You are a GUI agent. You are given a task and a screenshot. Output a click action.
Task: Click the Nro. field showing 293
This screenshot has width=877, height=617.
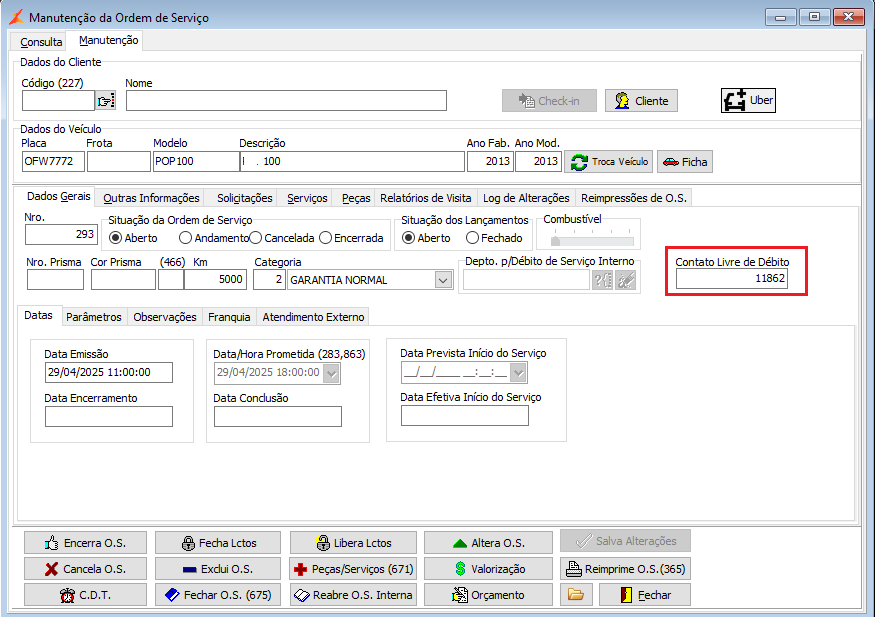click(x=61, y=234)
